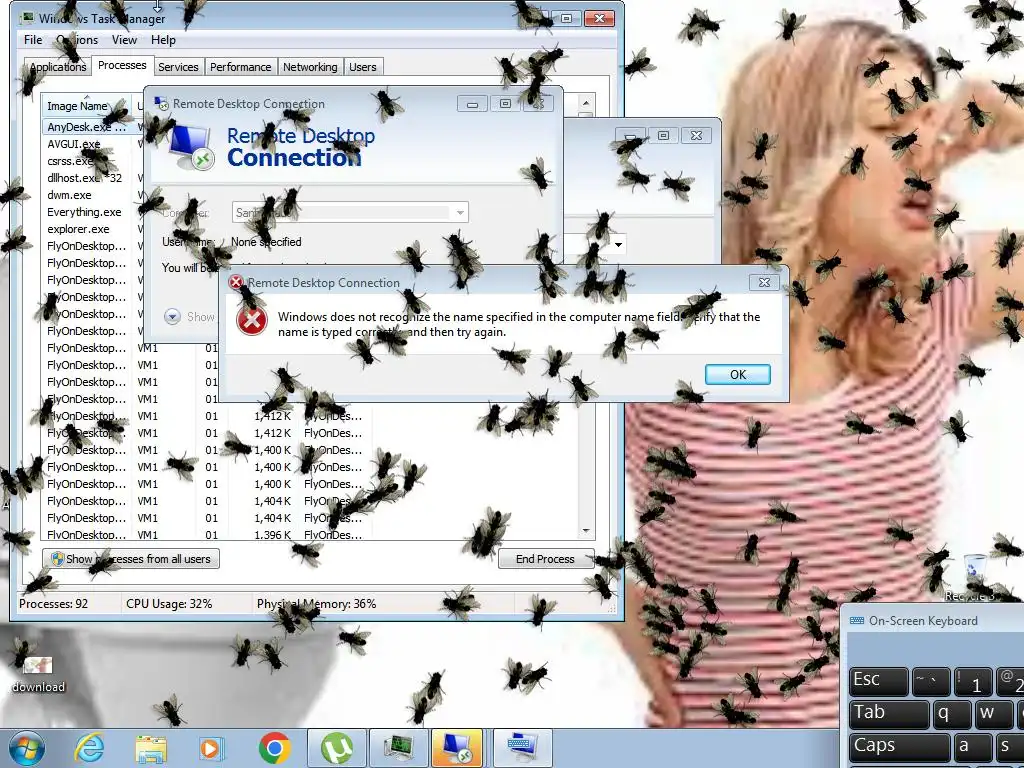Open View menu in Task Manager
The width and height of the screenshot is (1024, 768).
click(x=124, y=40)
